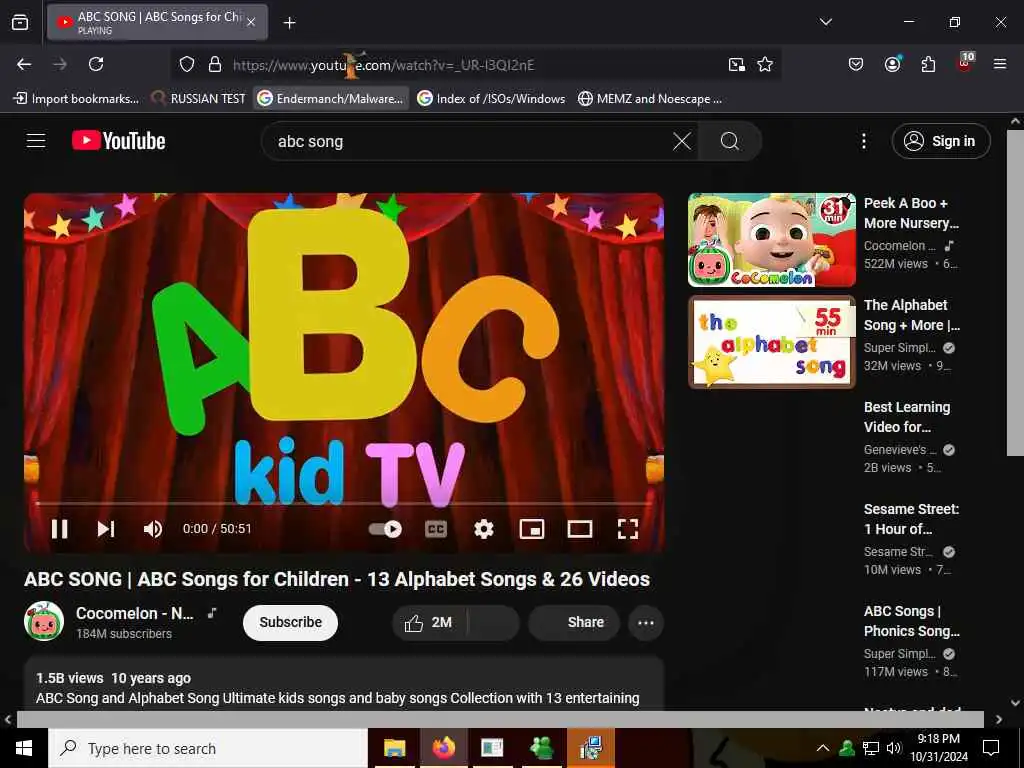Click the Sign in button

[941, 141]
